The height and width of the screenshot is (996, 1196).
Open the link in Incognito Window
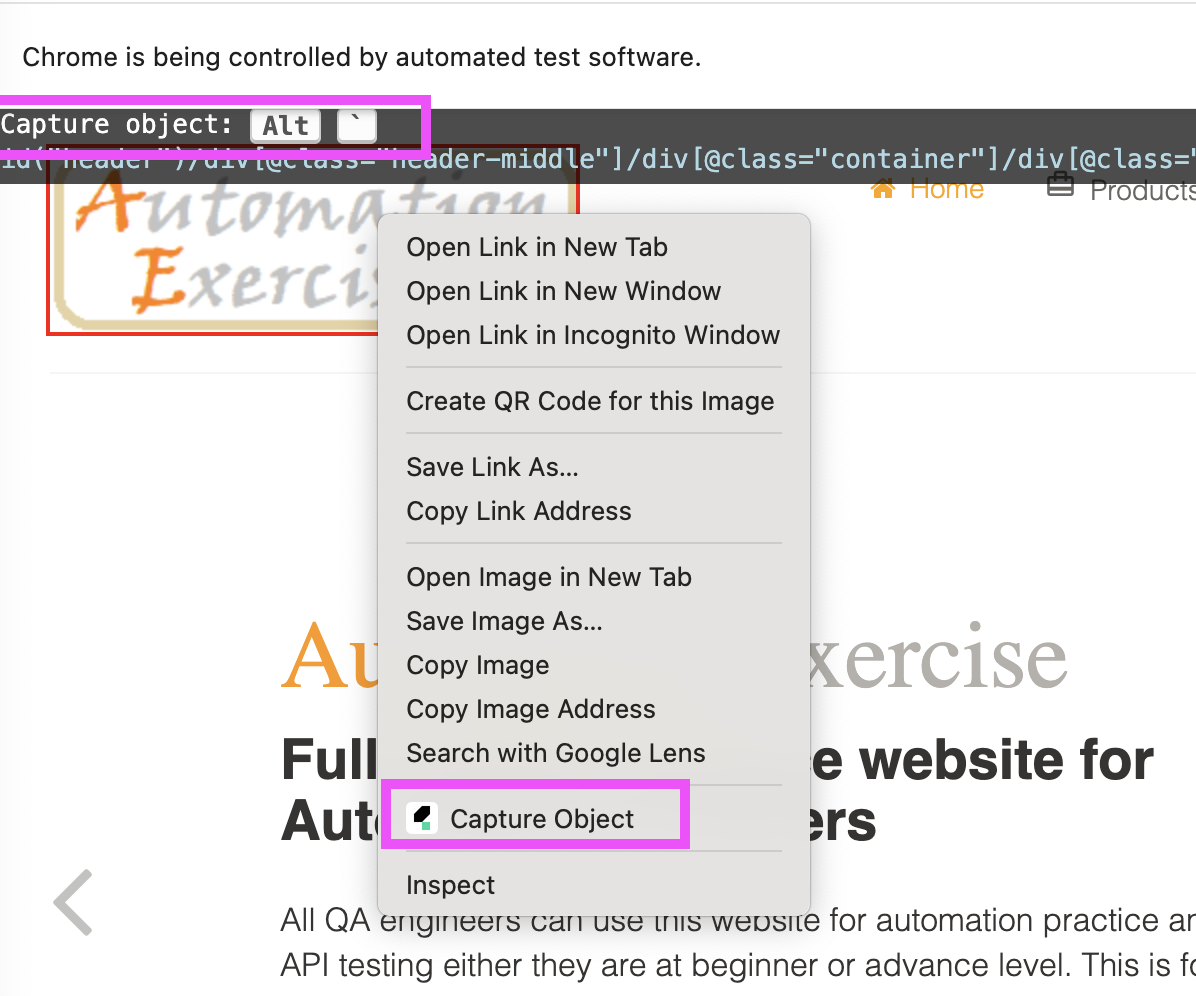click(x=593, y=335)
